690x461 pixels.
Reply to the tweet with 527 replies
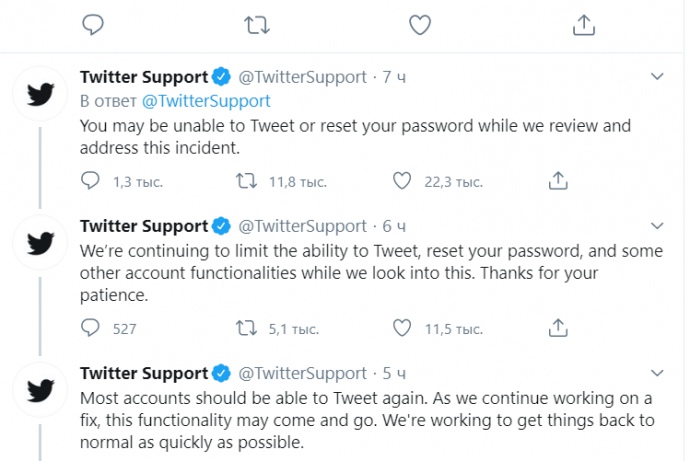pos(91,328)
